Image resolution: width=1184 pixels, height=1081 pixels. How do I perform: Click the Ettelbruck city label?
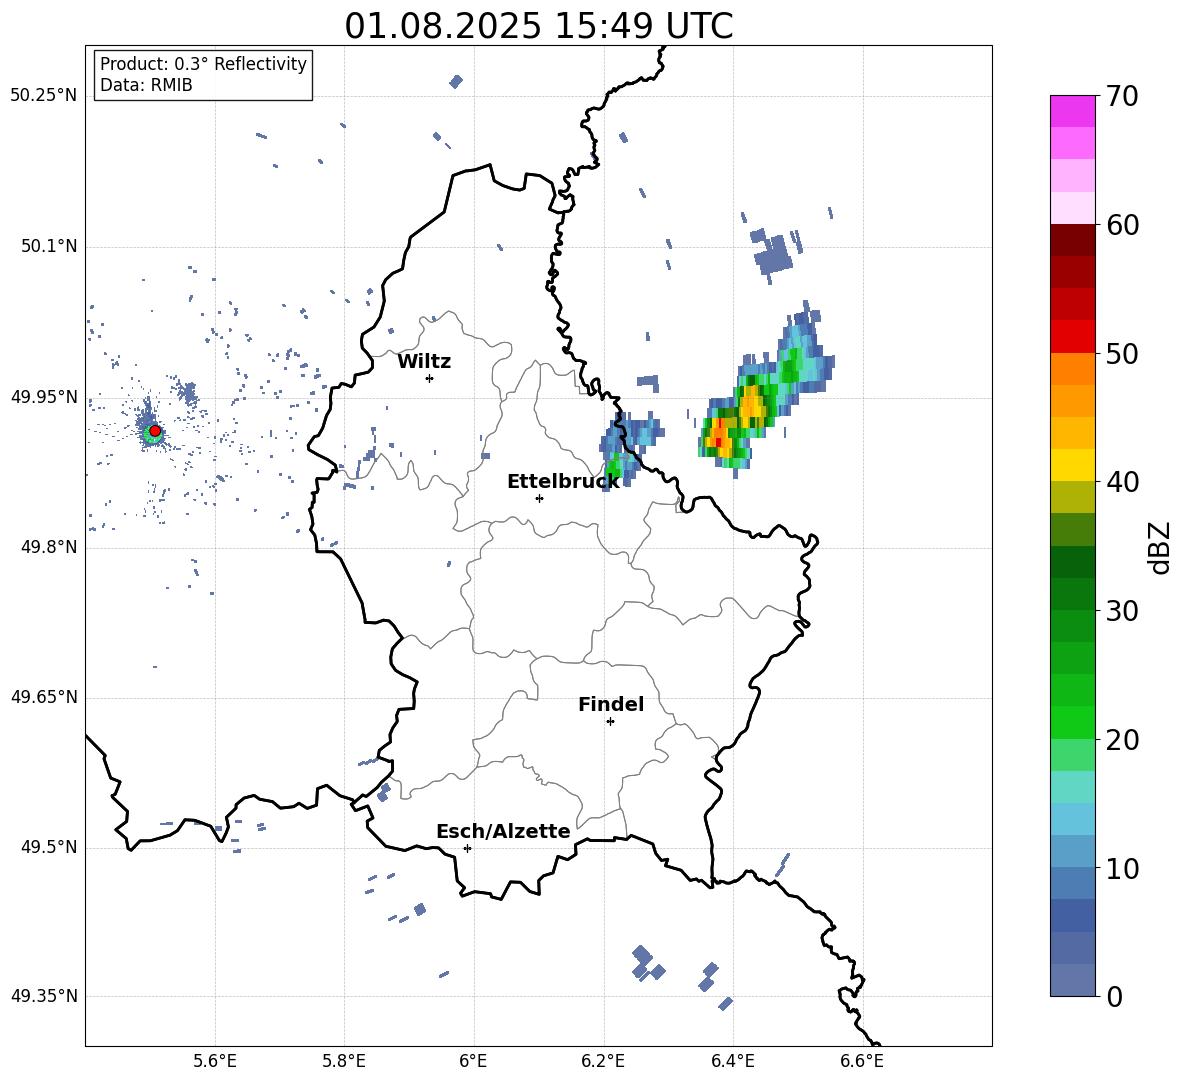coord(563,482)
